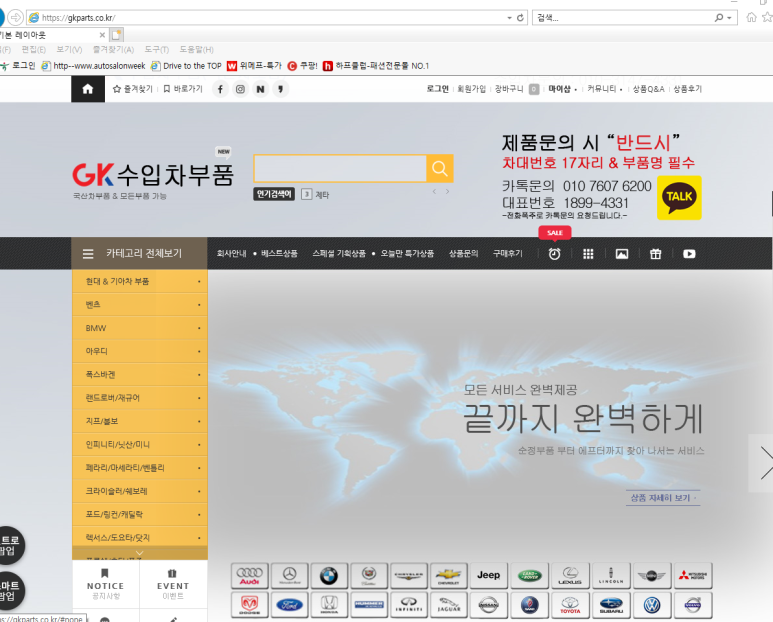Advance banner with right arrow
Viewport: 773px width, 622px height.
[x=762, y=463]
